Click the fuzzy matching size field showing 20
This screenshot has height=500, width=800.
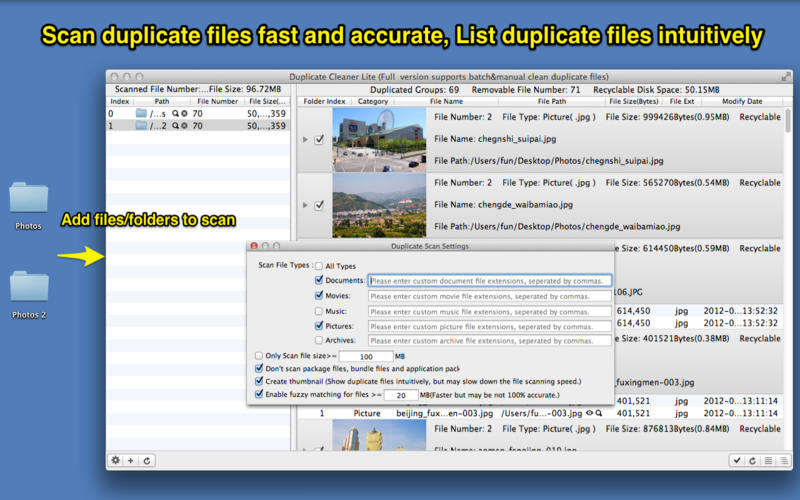pyautogui.click(x=401, y=395)
